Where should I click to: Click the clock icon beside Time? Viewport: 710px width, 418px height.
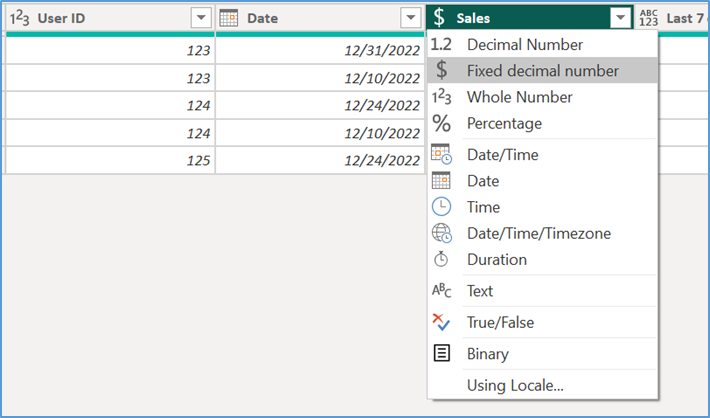(441, 207)
